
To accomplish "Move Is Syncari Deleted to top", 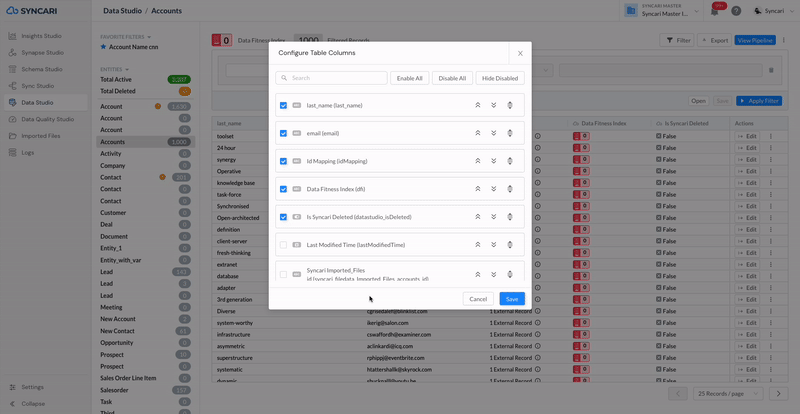I will pyautogui.click(x=478, y=216).
